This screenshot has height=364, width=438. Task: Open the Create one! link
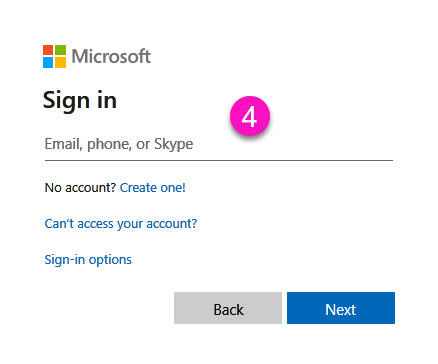(153, 188)
